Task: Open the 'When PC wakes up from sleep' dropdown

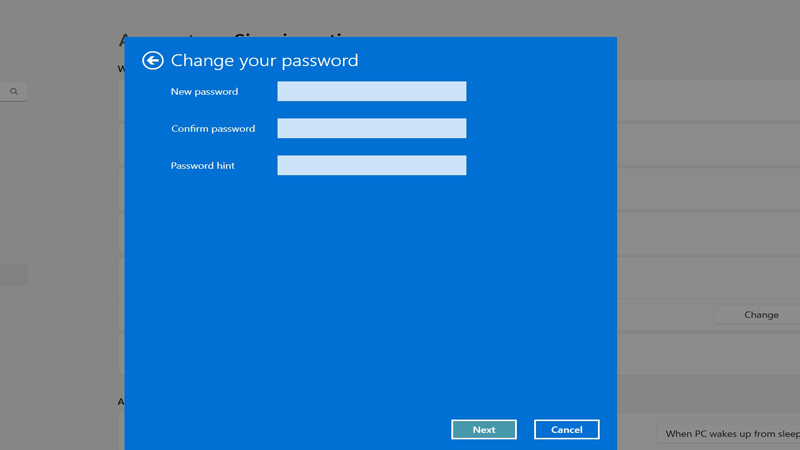Action: [731, 434]
